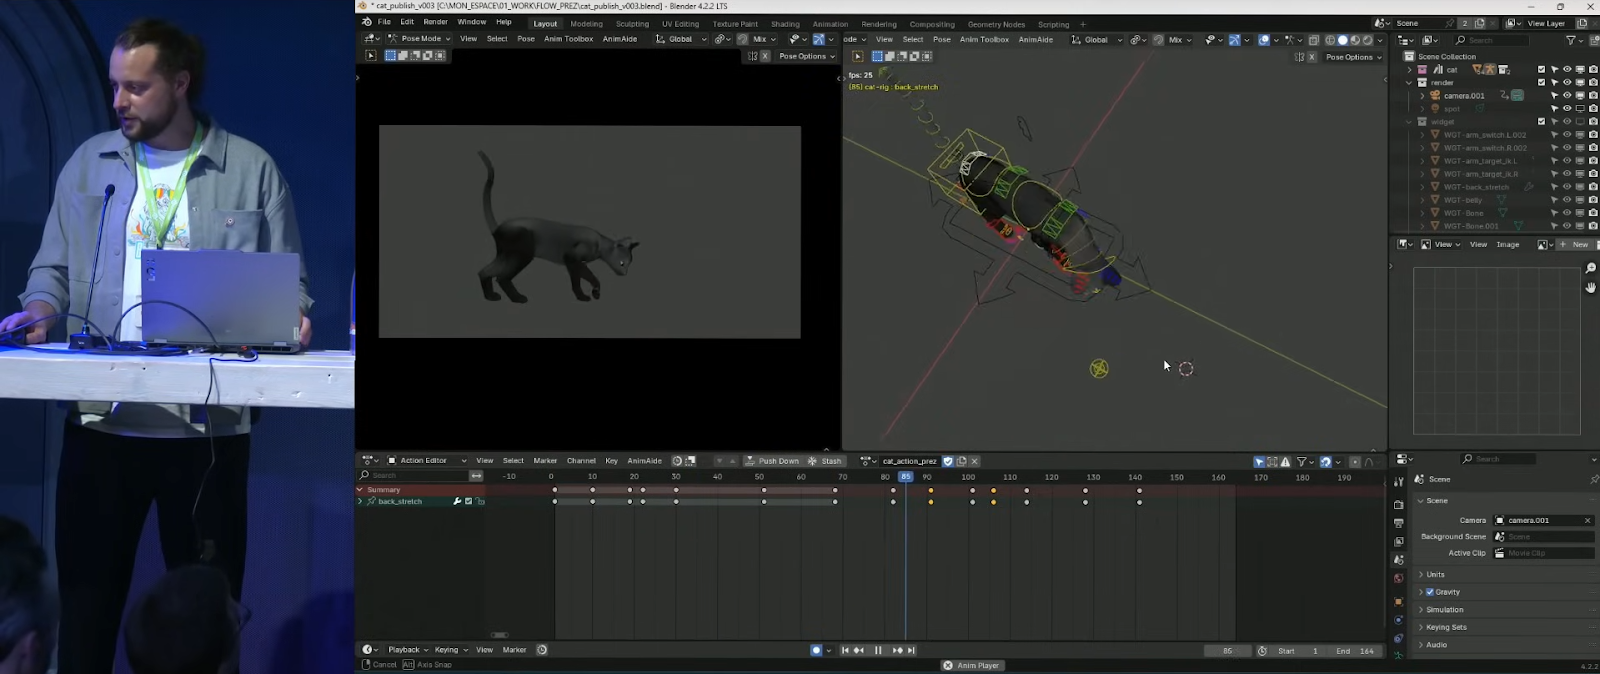Click the zoom magnifier icon in image editor

(1591, 268)
